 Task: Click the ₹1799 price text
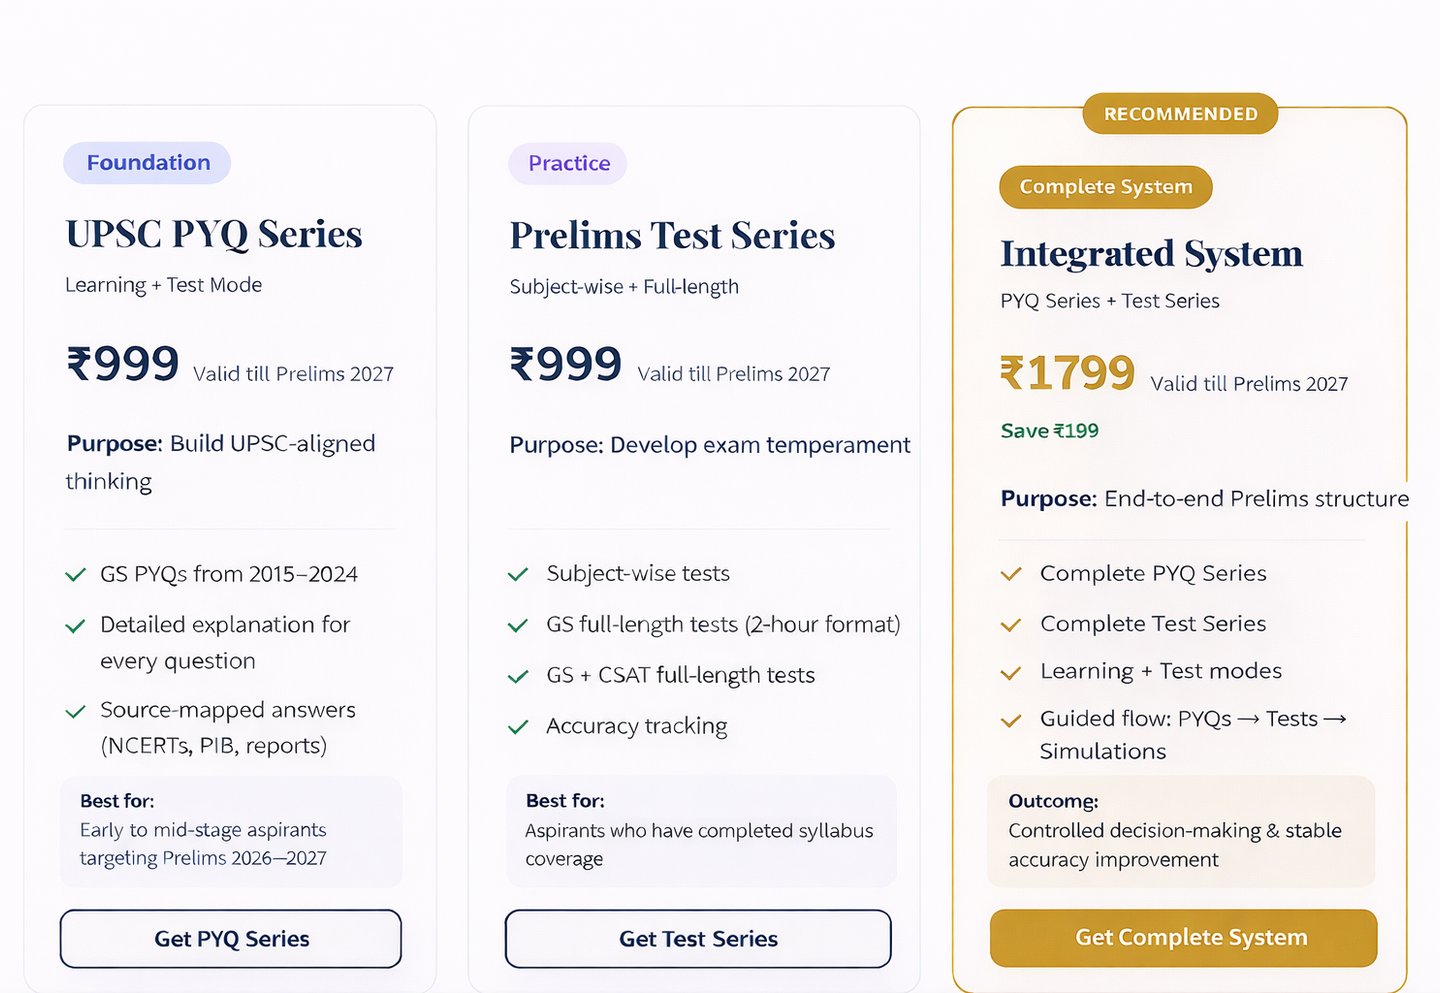coord(1067,373)
